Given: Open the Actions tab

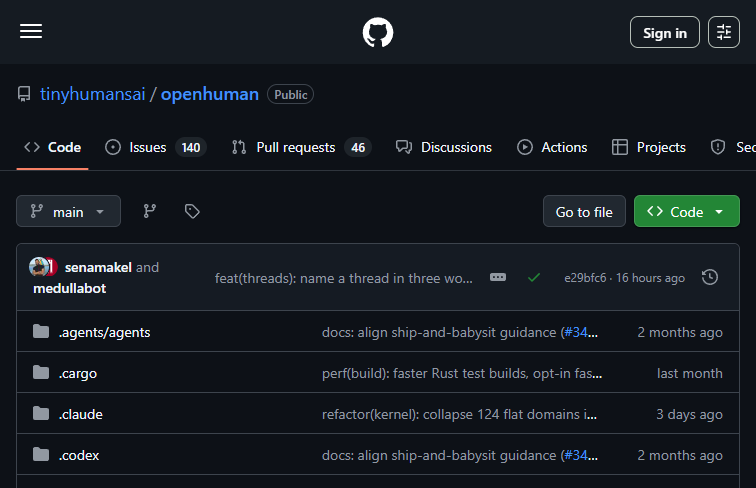Looking at the screenshot, I should point(552,147).
